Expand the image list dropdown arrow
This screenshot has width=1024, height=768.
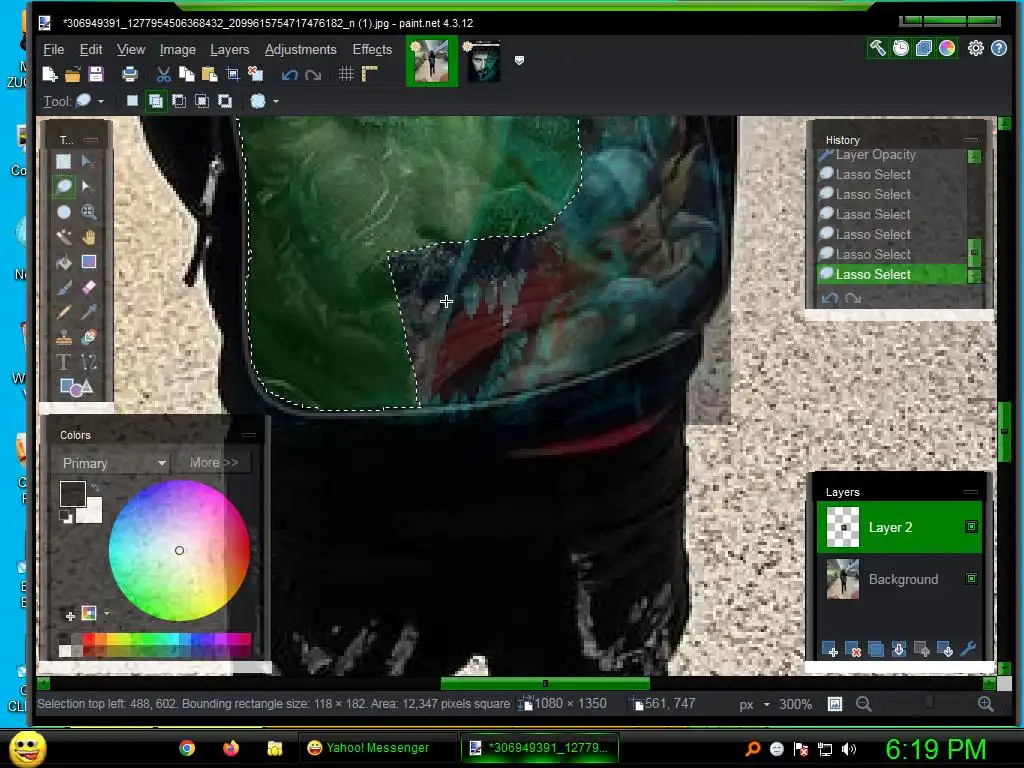pos(519,61)
